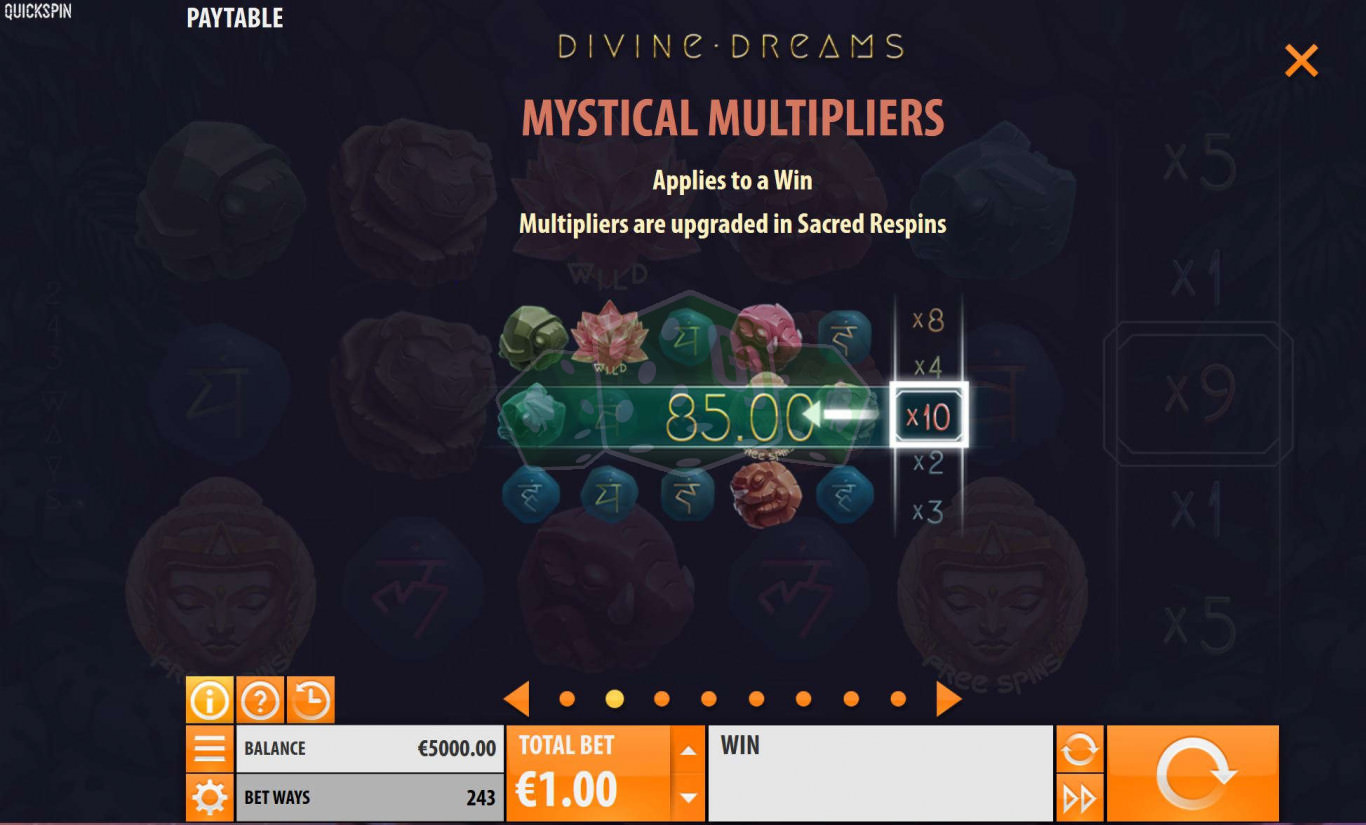
Task: Go to previous paytable page arrow
Action: click(516, 699)
